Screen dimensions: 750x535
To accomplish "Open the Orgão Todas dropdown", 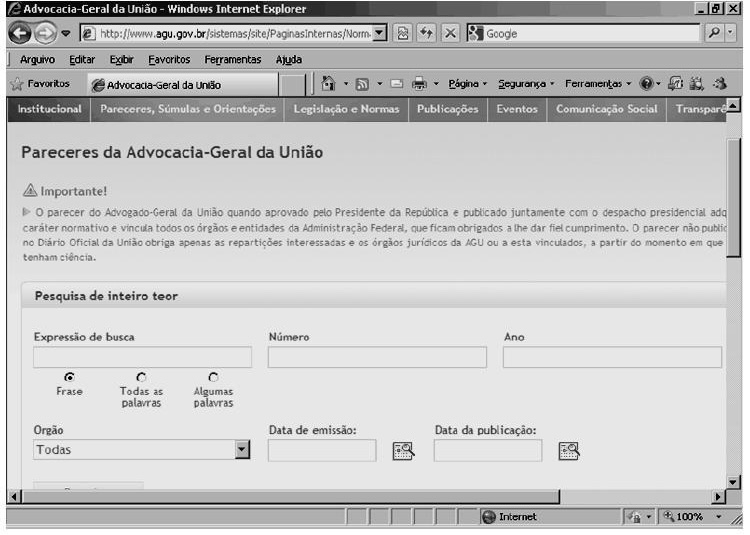I will (142, 450).
